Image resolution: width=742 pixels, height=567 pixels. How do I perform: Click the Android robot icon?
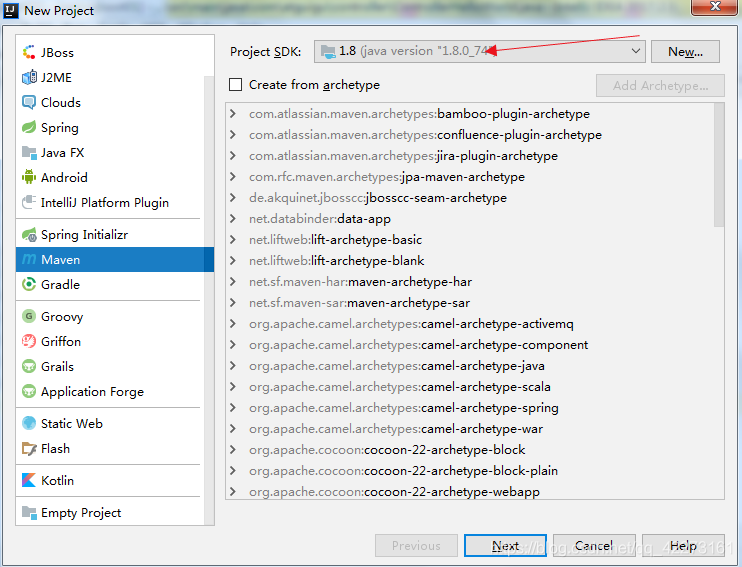[x=29, y=177]
